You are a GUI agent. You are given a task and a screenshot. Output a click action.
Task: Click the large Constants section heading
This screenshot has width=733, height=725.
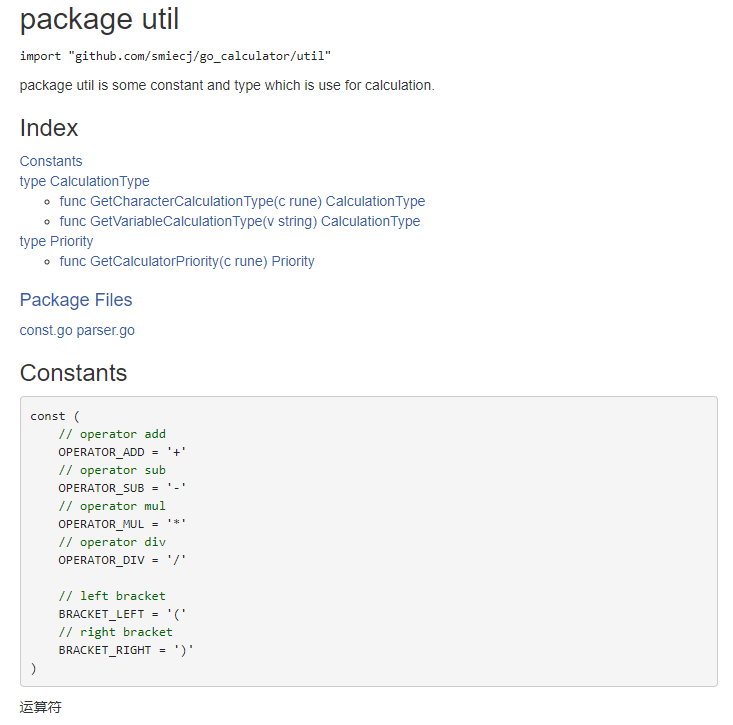click(74, 373)
